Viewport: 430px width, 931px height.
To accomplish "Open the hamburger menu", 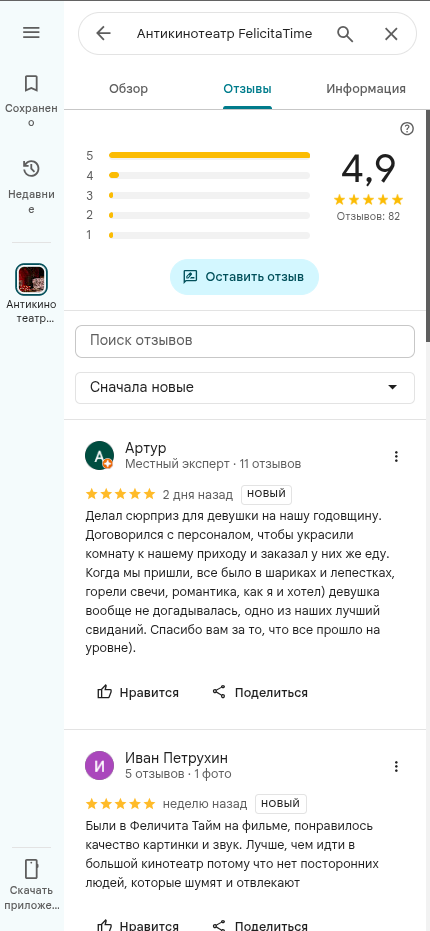I will click(31, 33).
